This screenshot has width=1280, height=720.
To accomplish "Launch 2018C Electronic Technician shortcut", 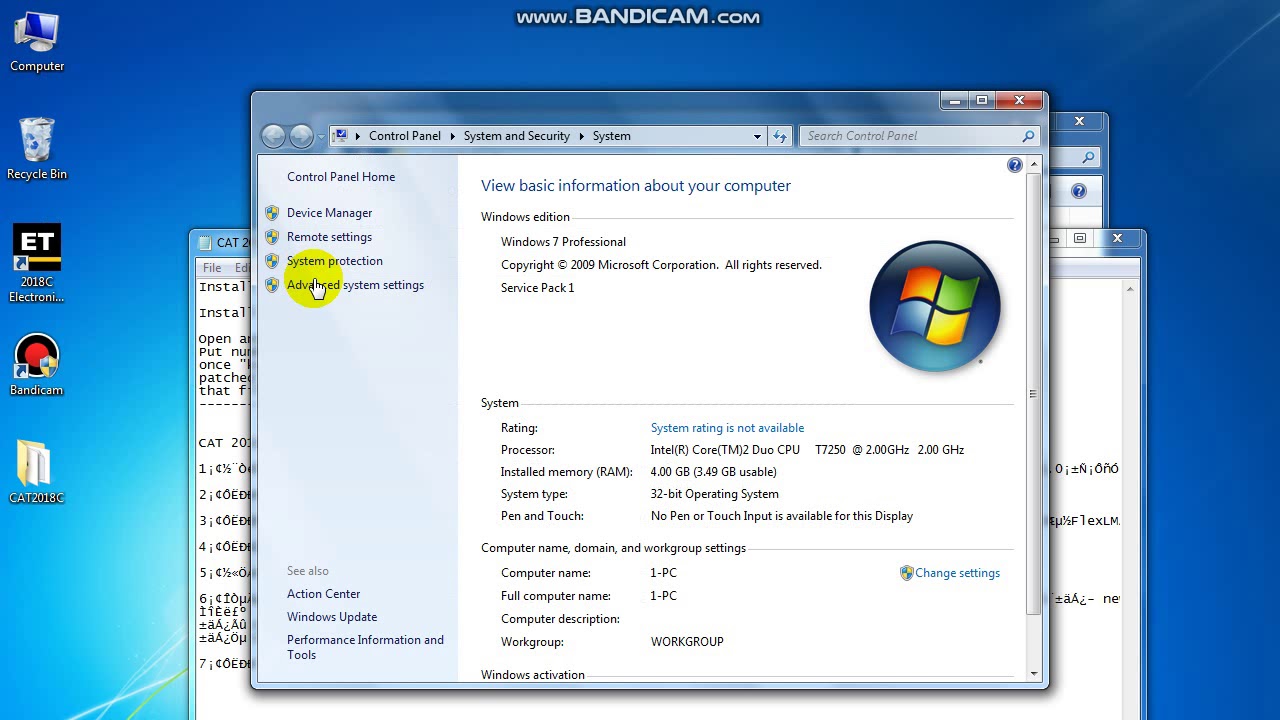I will pos(37,263).
